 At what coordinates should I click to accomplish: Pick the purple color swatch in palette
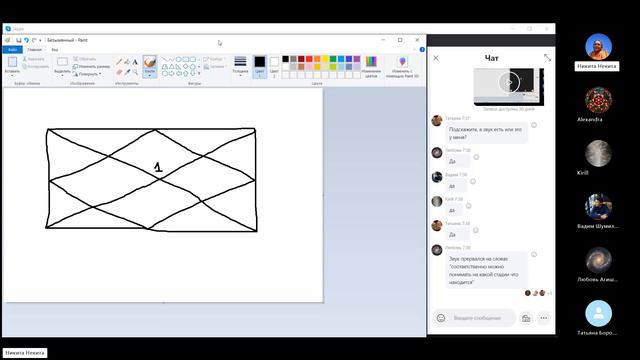pos(357,59)
